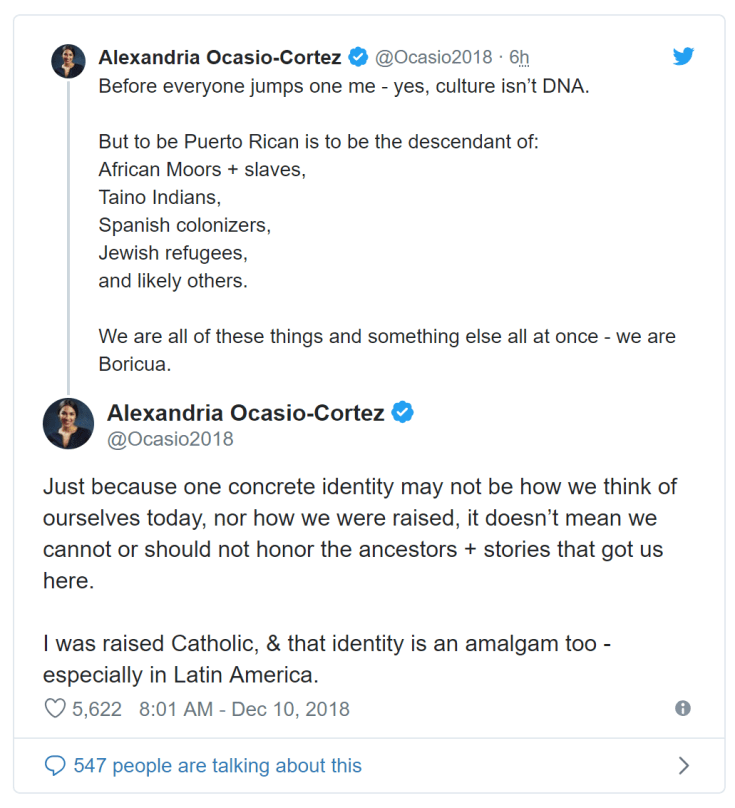This screenshot has height=808, width=735.
Task: Click the larger Alexandria Ocasio-Cortez name
Action: tap(245, 412)
